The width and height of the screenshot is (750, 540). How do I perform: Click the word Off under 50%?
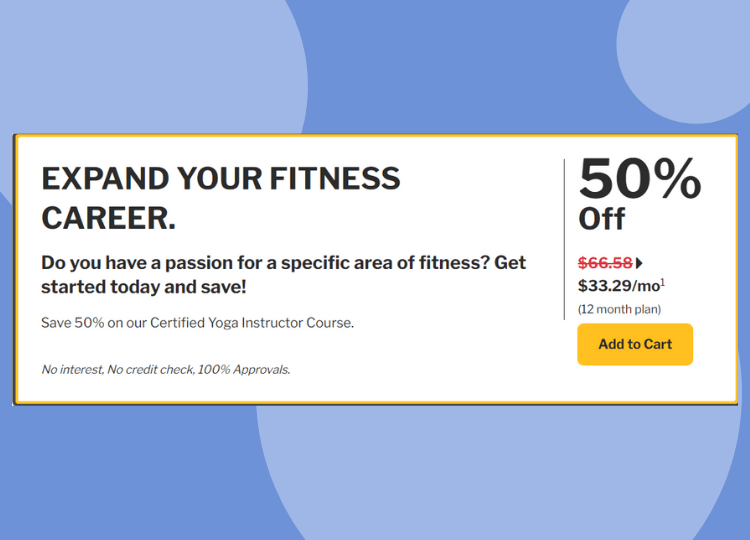[601, 219]
